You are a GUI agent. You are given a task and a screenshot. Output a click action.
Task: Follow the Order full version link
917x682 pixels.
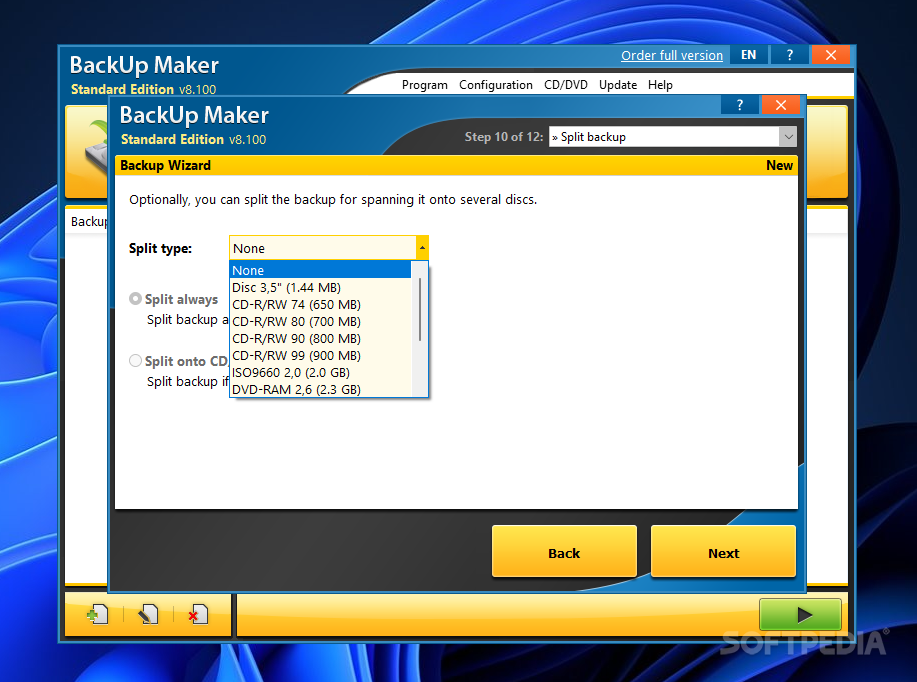click(671, 56)
